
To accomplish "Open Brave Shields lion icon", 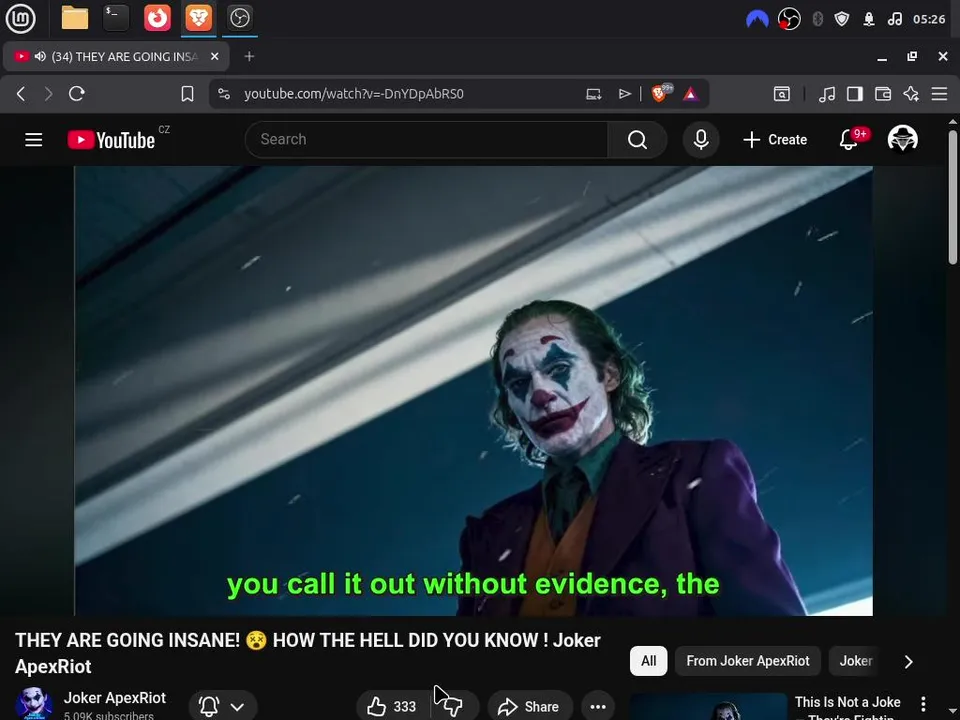I will click(661, 93).
